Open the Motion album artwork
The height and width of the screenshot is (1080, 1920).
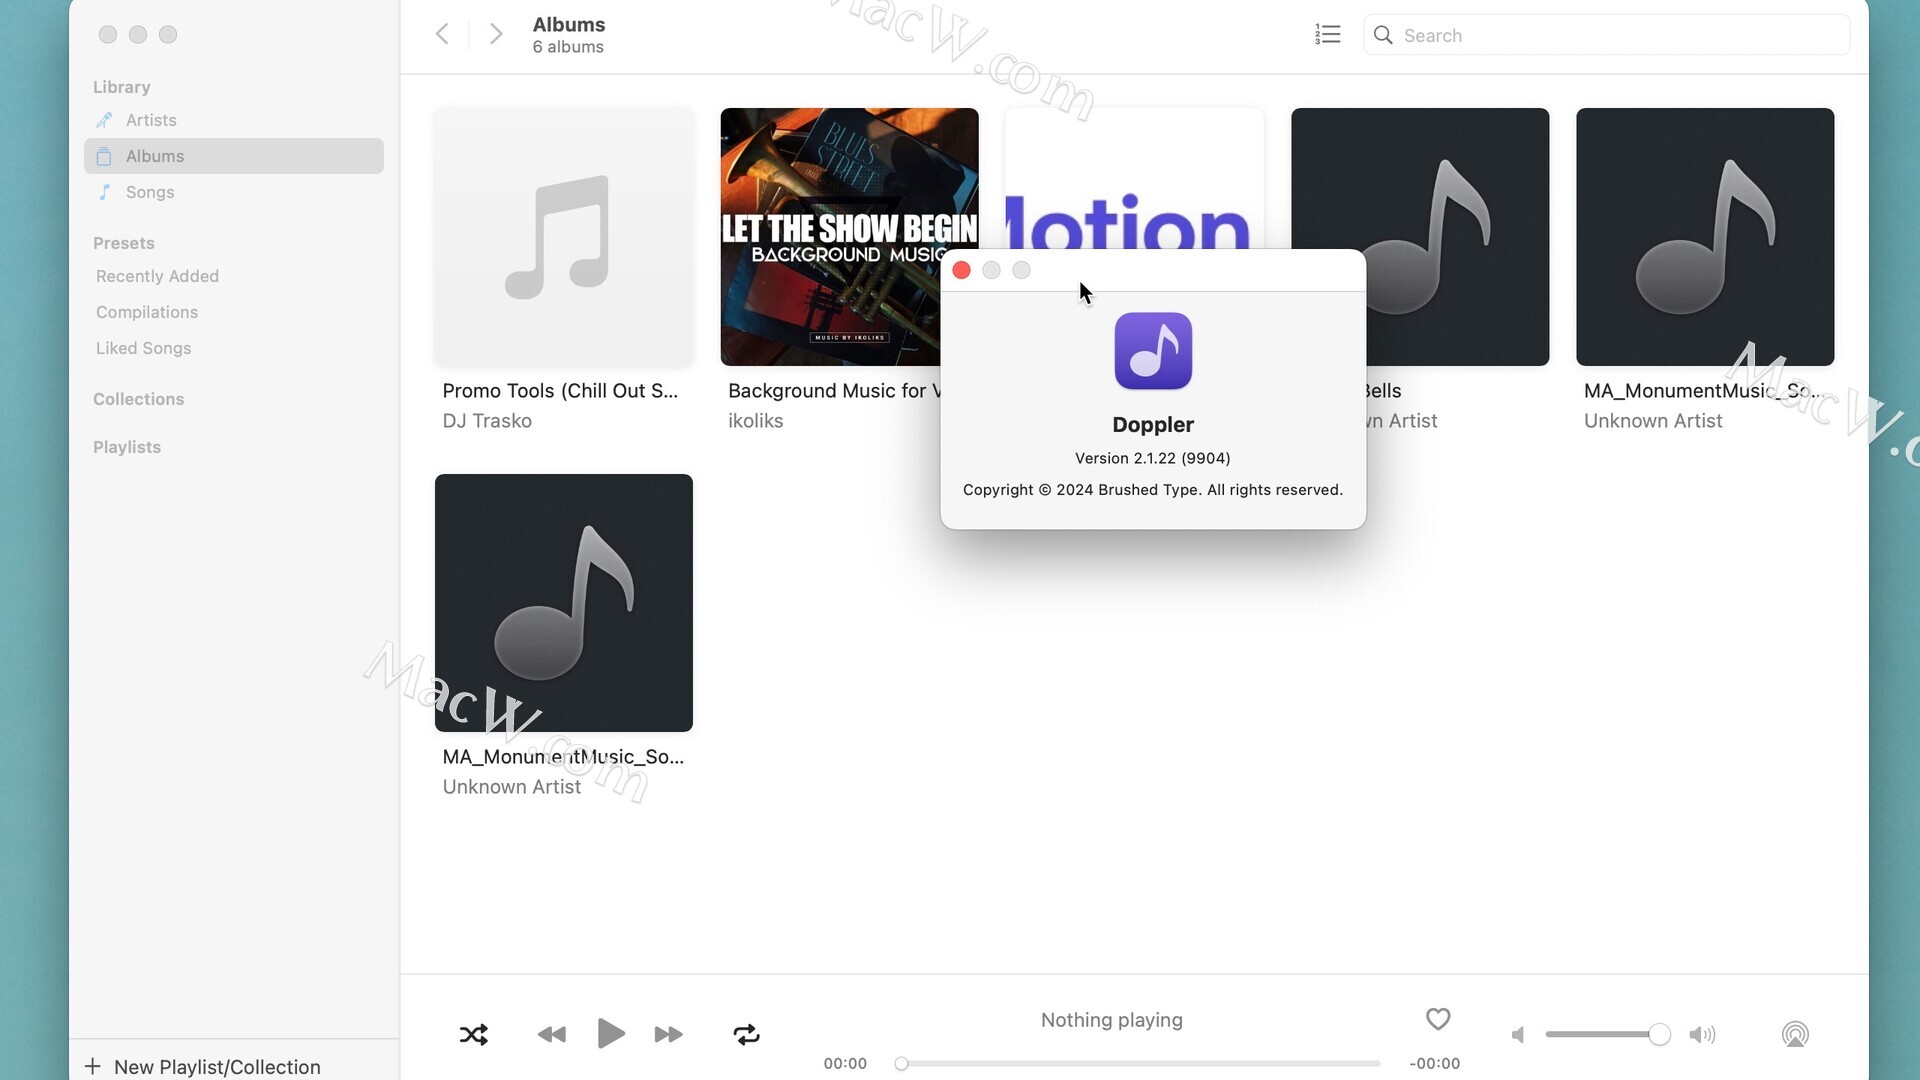[1134, 179]
